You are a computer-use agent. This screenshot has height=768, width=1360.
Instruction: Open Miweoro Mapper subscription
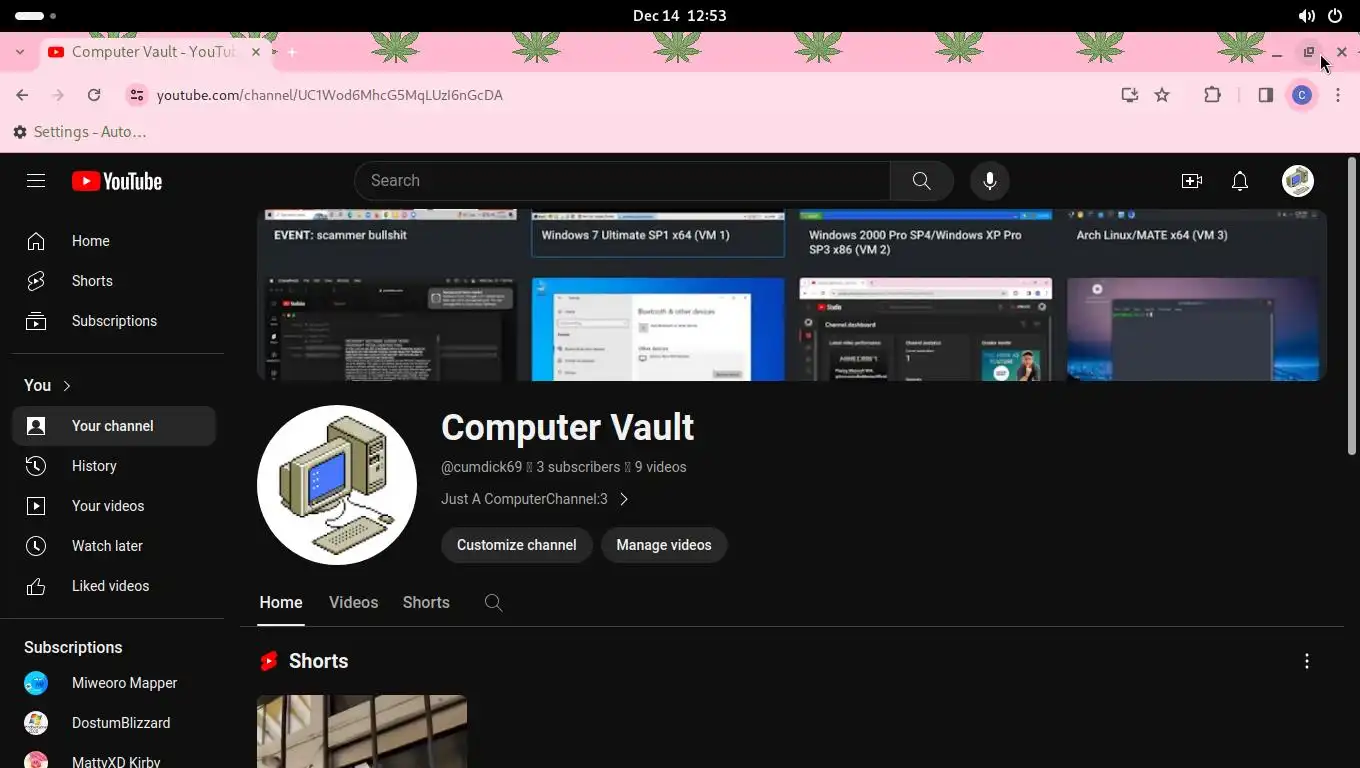point(114,683)
